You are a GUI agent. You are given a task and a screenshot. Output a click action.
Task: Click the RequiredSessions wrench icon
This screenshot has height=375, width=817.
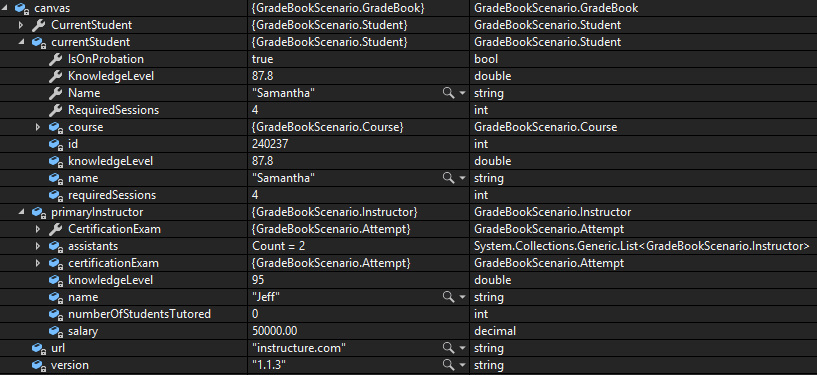tap(55, 110)
